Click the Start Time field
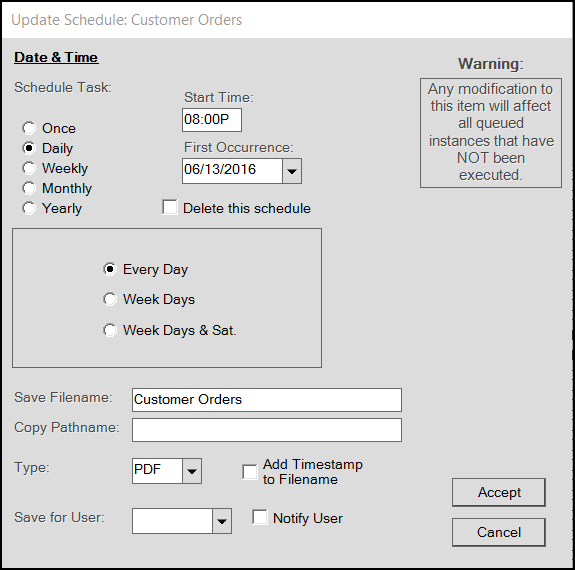Screen dimensions: 575x570 pos(212,120)
